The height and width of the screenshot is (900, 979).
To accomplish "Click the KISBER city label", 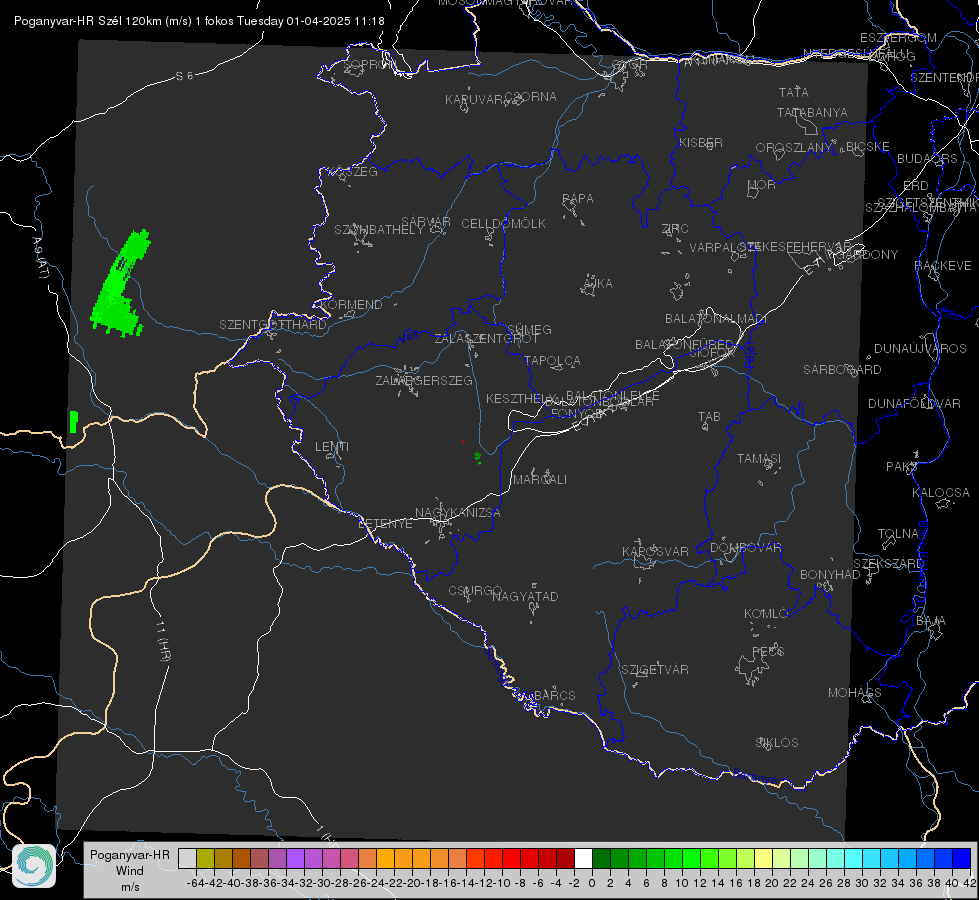I will point(701,142).
